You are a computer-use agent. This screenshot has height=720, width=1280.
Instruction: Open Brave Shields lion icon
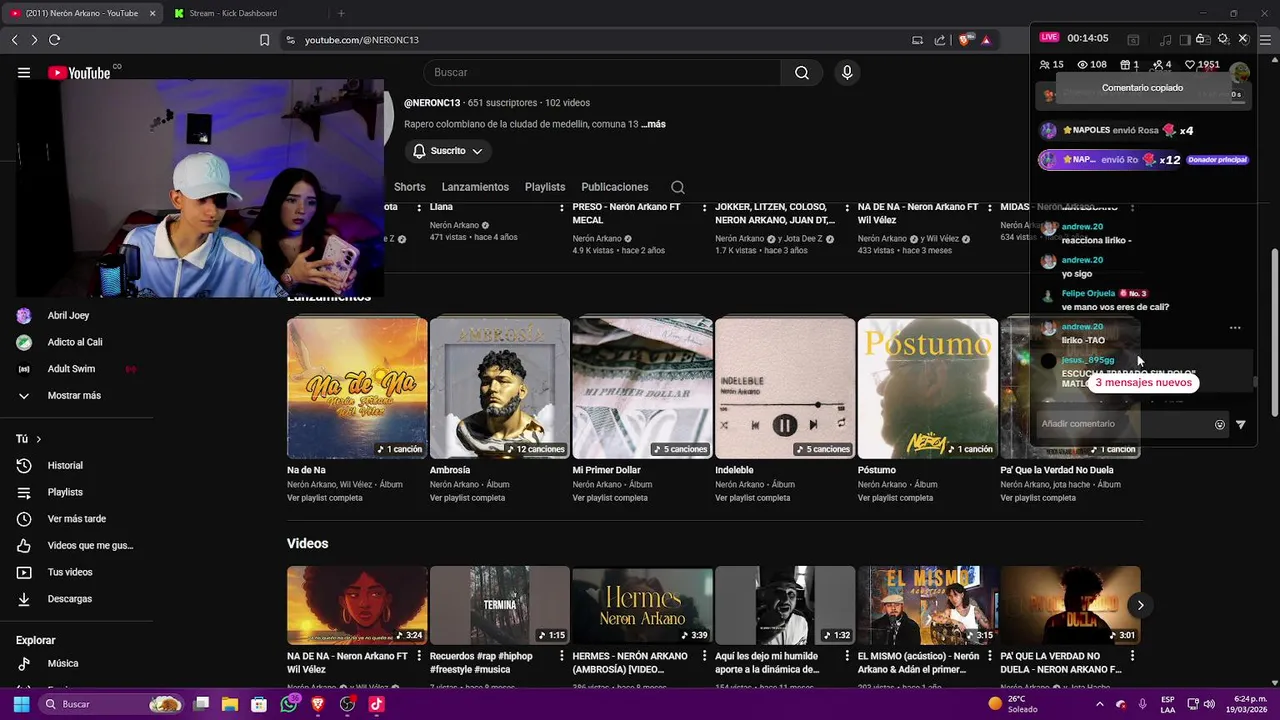964,40
